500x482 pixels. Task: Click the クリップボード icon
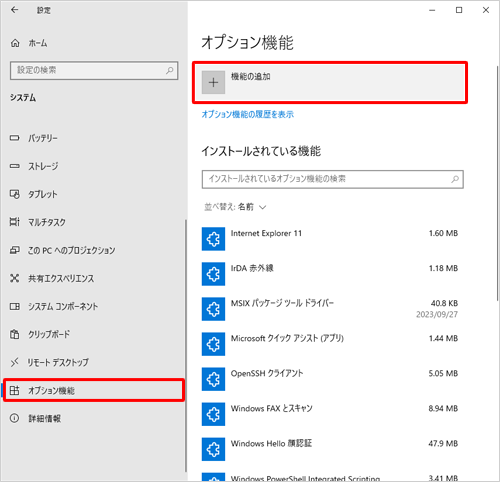[15, 334]
